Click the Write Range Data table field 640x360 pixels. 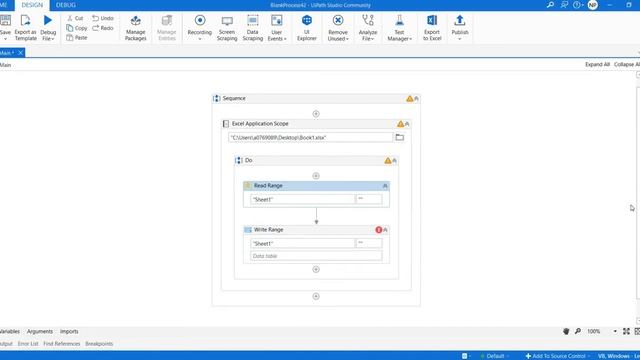tap(316, 256)
